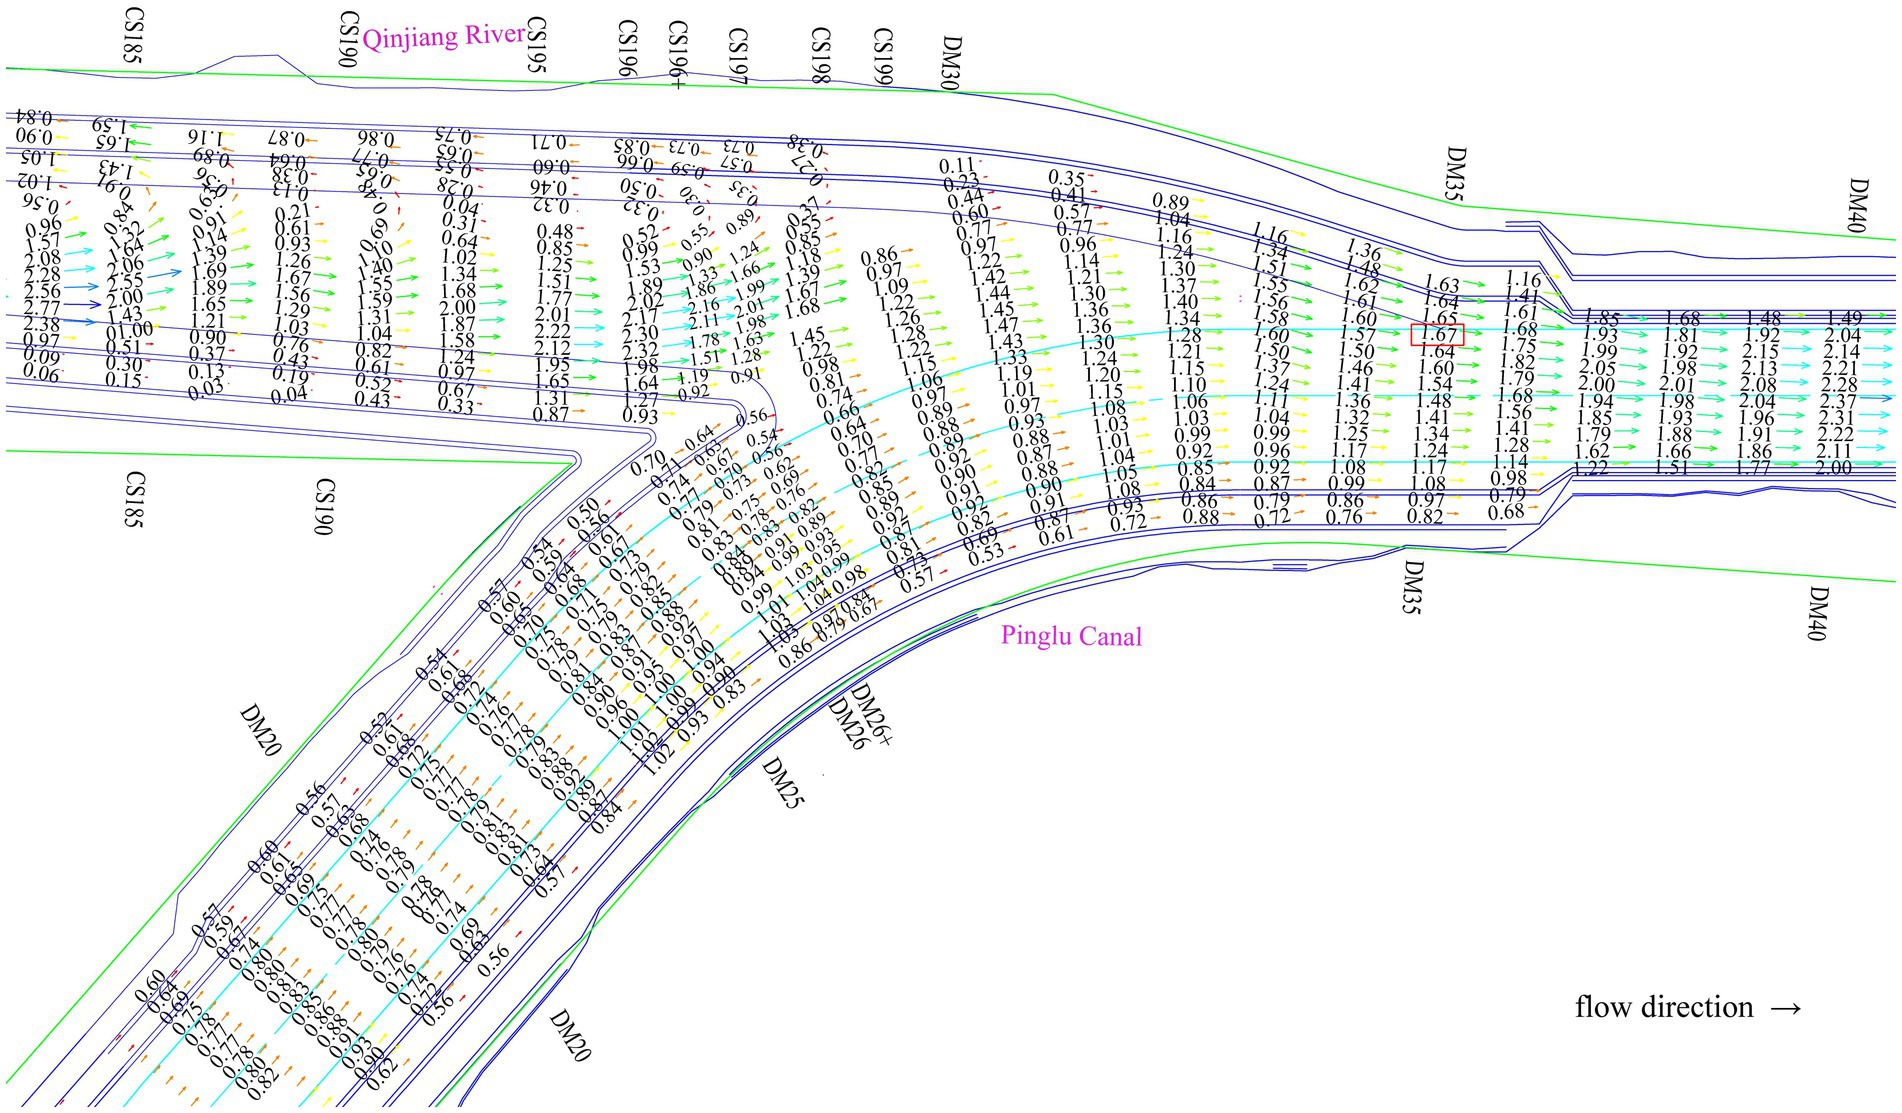
Task: Click the CS198 cross-section label
Action: coord(820,56)
